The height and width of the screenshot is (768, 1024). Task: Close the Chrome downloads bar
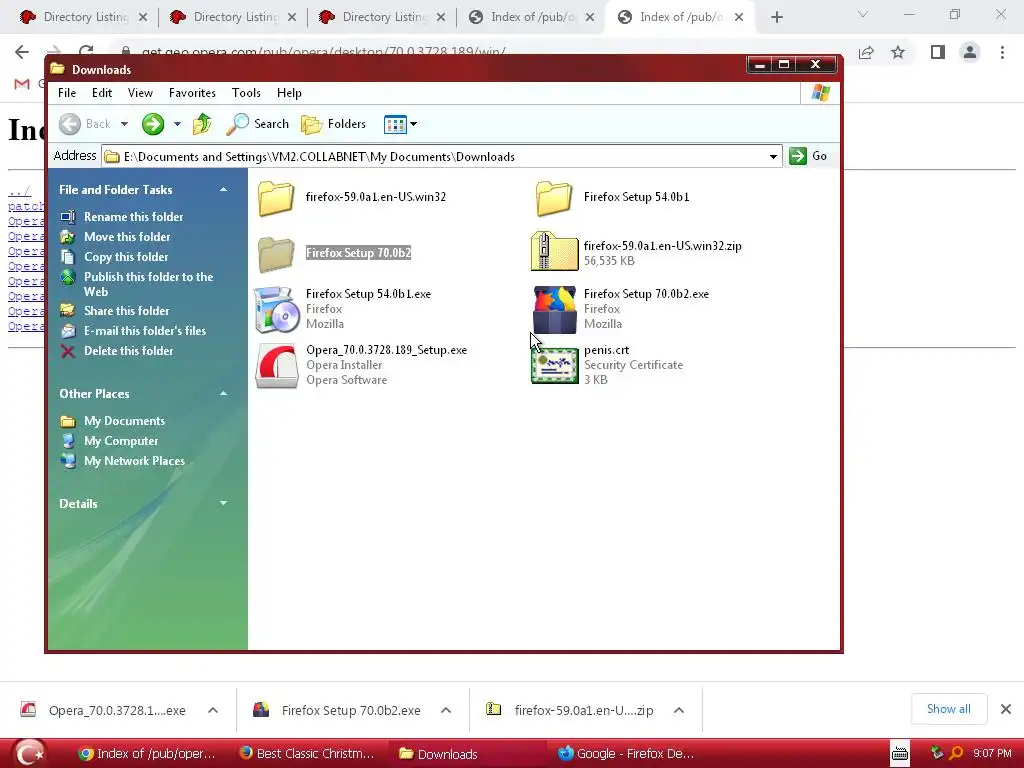(1006, 709)
